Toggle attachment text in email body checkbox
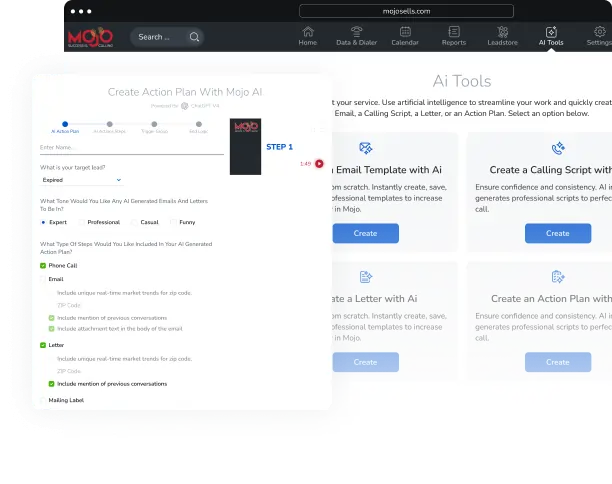The image size is (612, 484). click(x=51, y=329)
